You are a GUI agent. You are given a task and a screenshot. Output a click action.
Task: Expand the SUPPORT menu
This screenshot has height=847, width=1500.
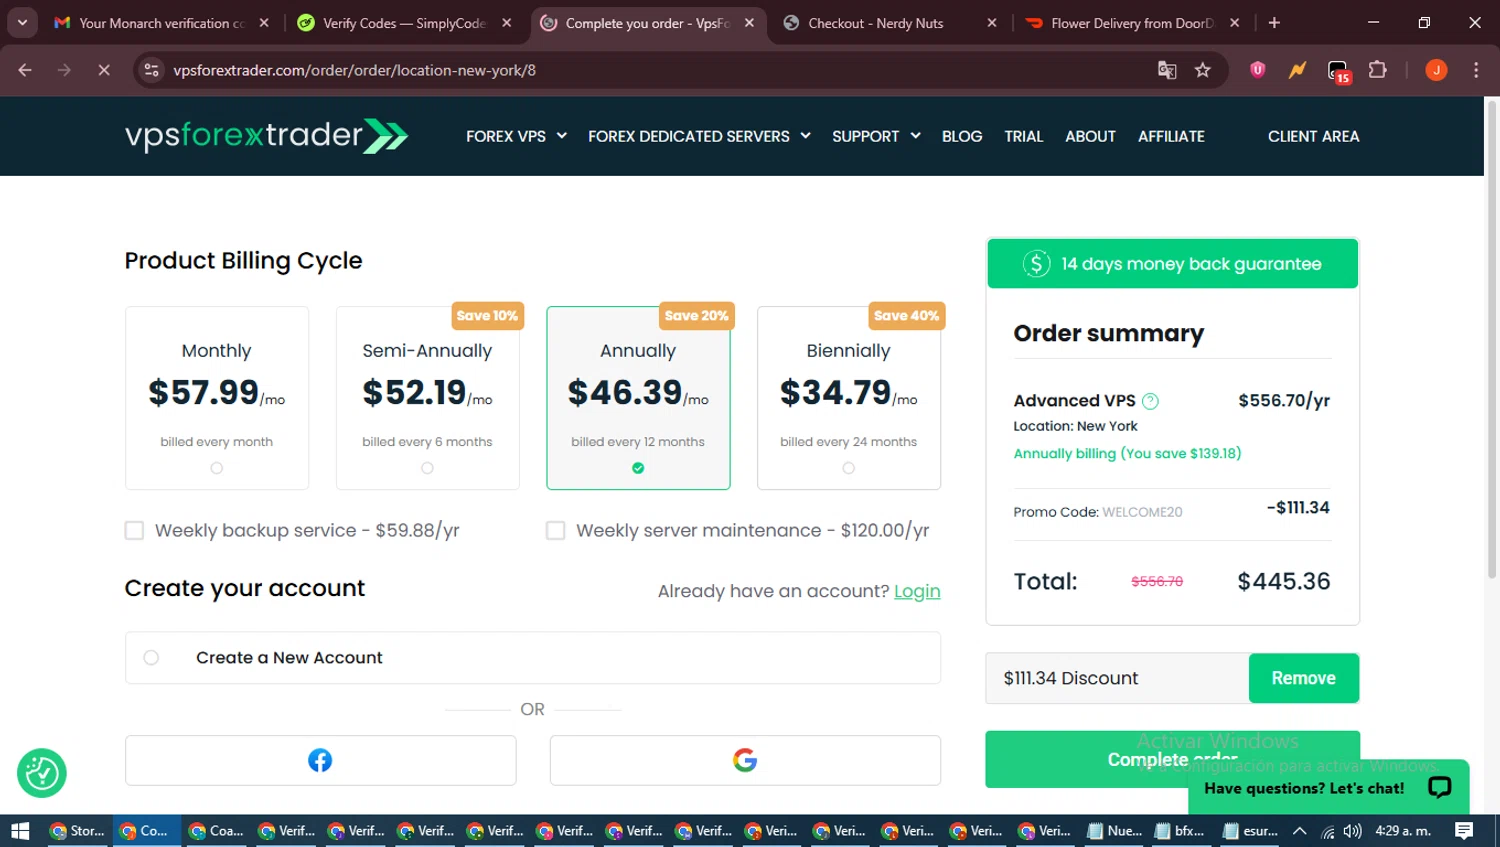[876, 136]
